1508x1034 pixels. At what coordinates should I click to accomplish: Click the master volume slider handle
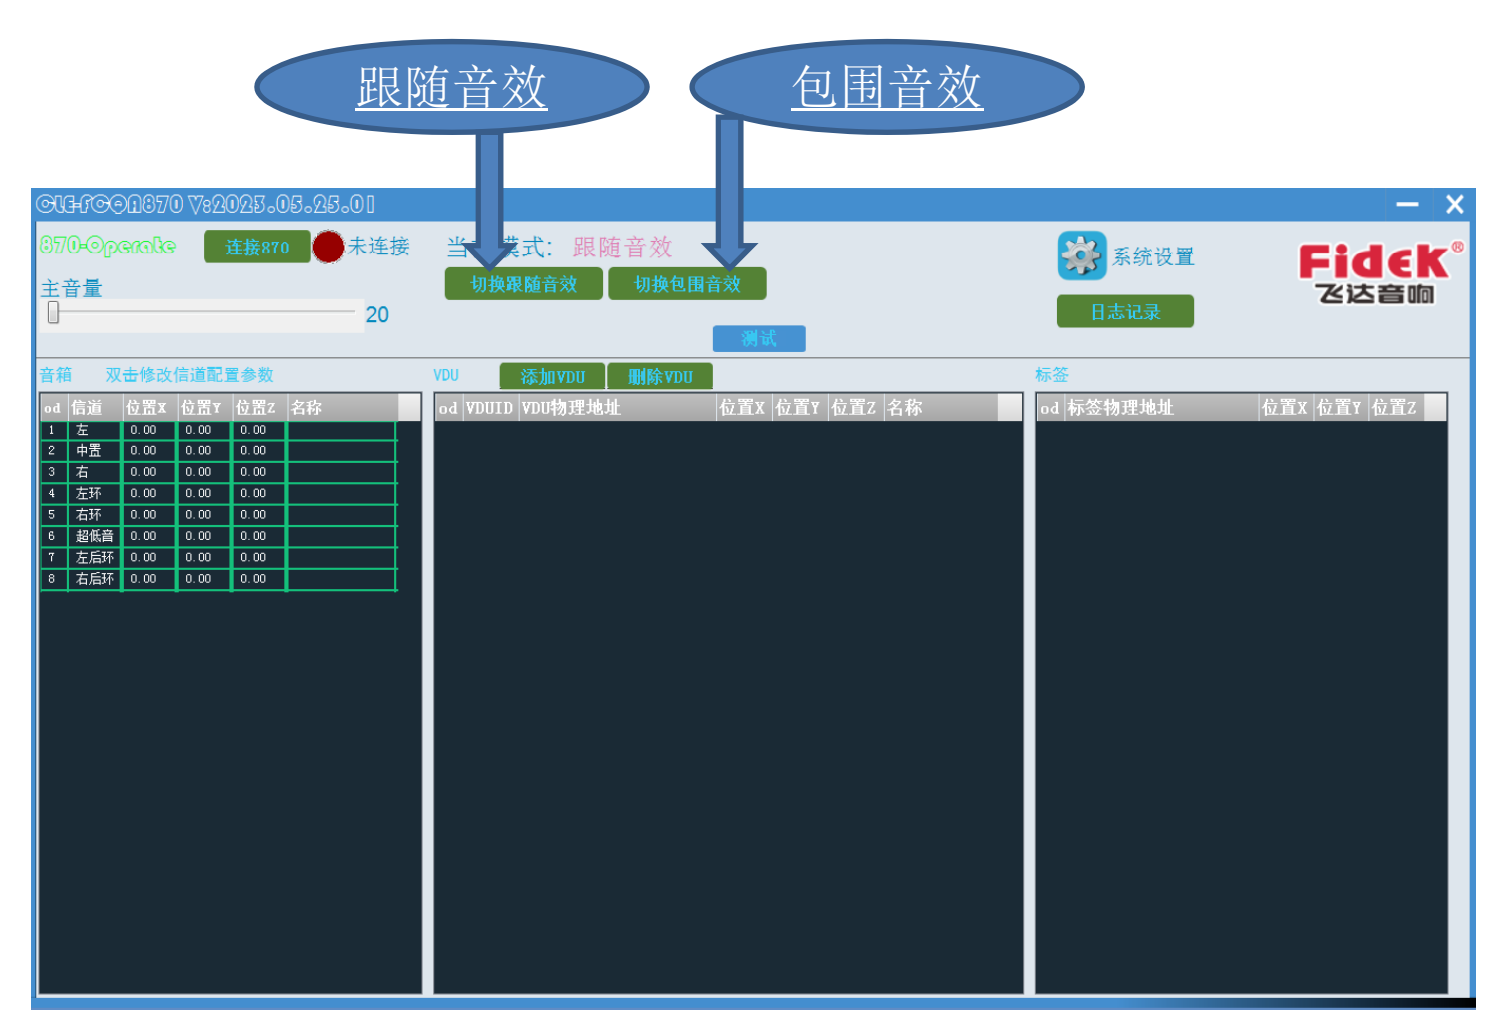click(54, 313)
